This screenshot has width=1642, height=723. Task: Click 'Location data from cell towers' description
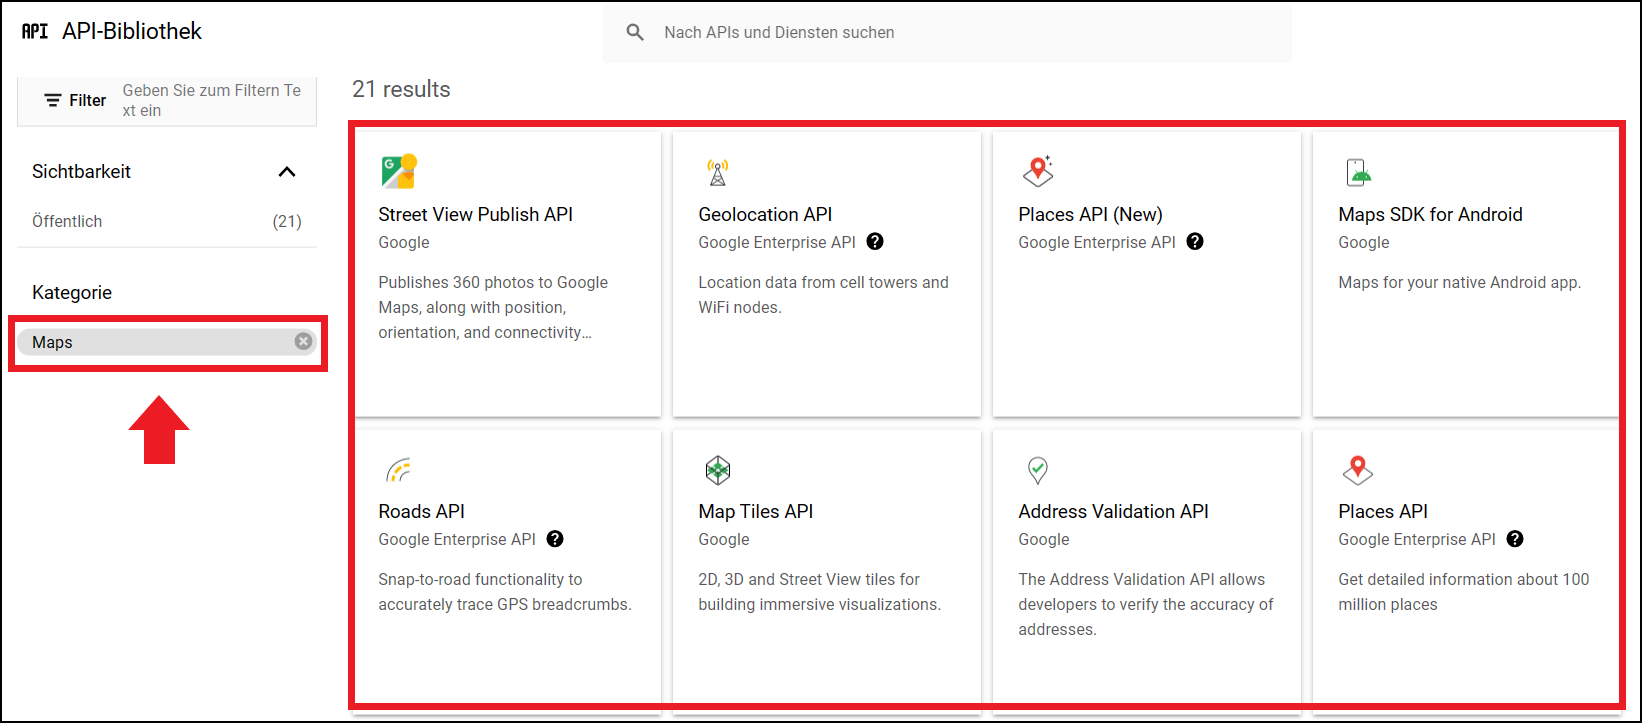823,295
